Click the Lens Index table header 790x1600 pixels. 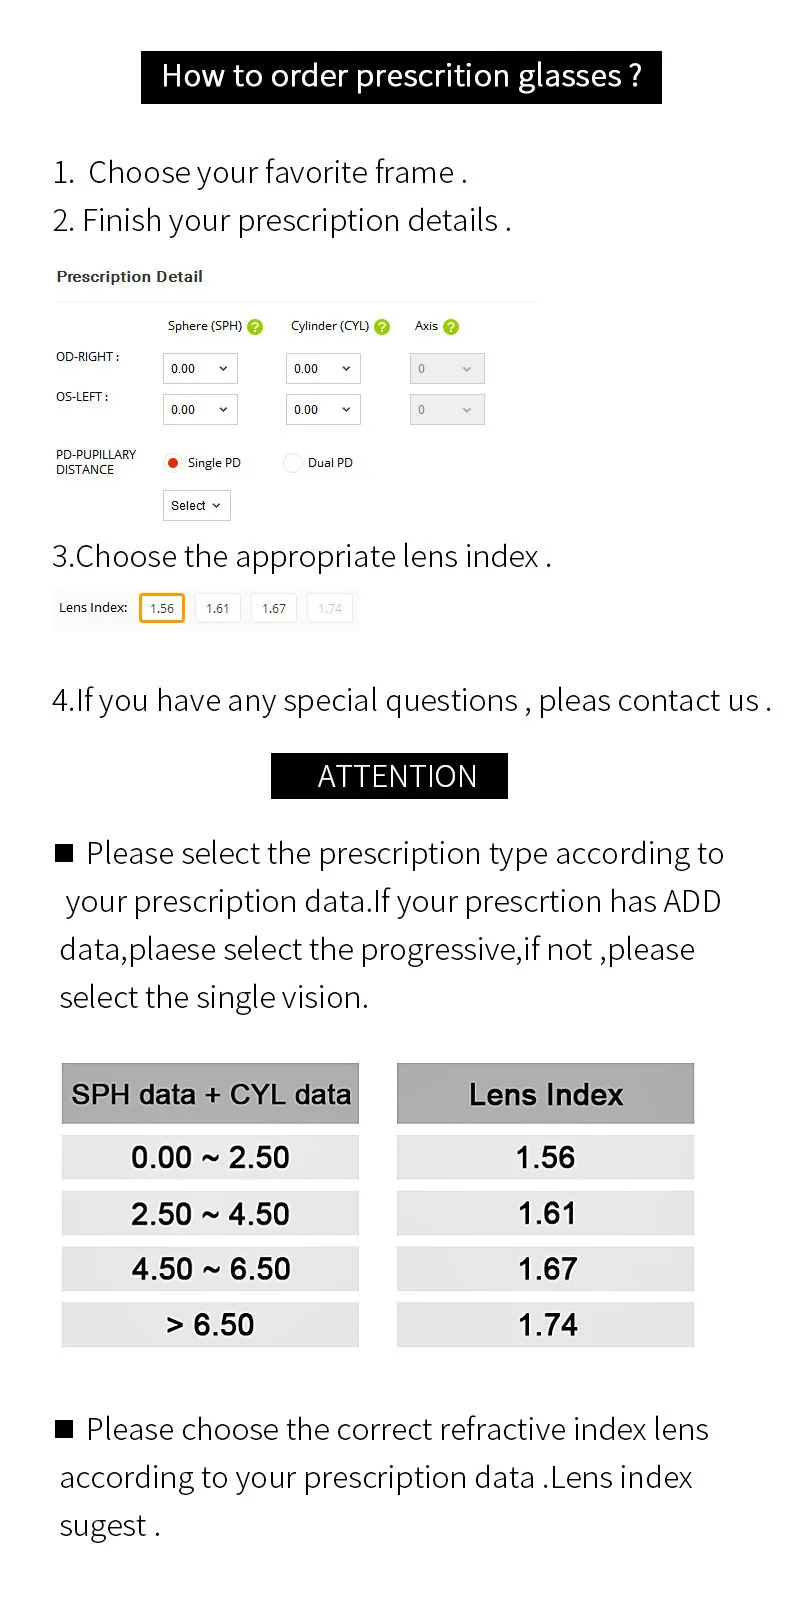tap(545, 1094)
